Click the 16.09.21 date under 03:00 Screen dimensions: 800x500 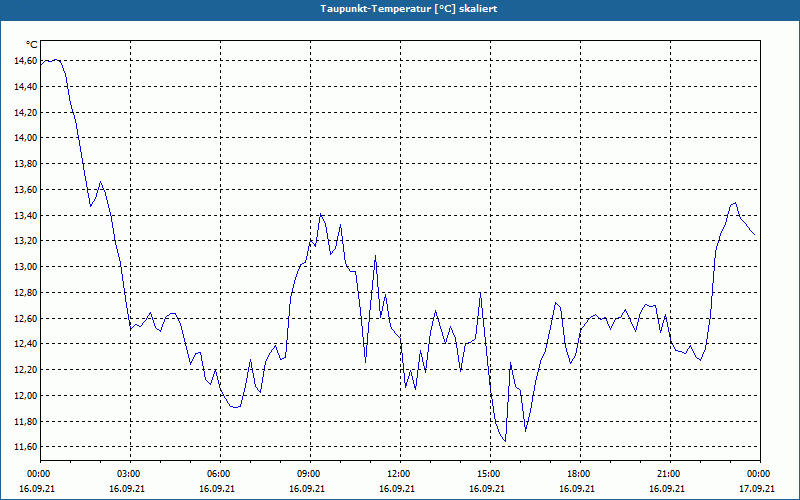pyautogui.click(x=127, y=488)
